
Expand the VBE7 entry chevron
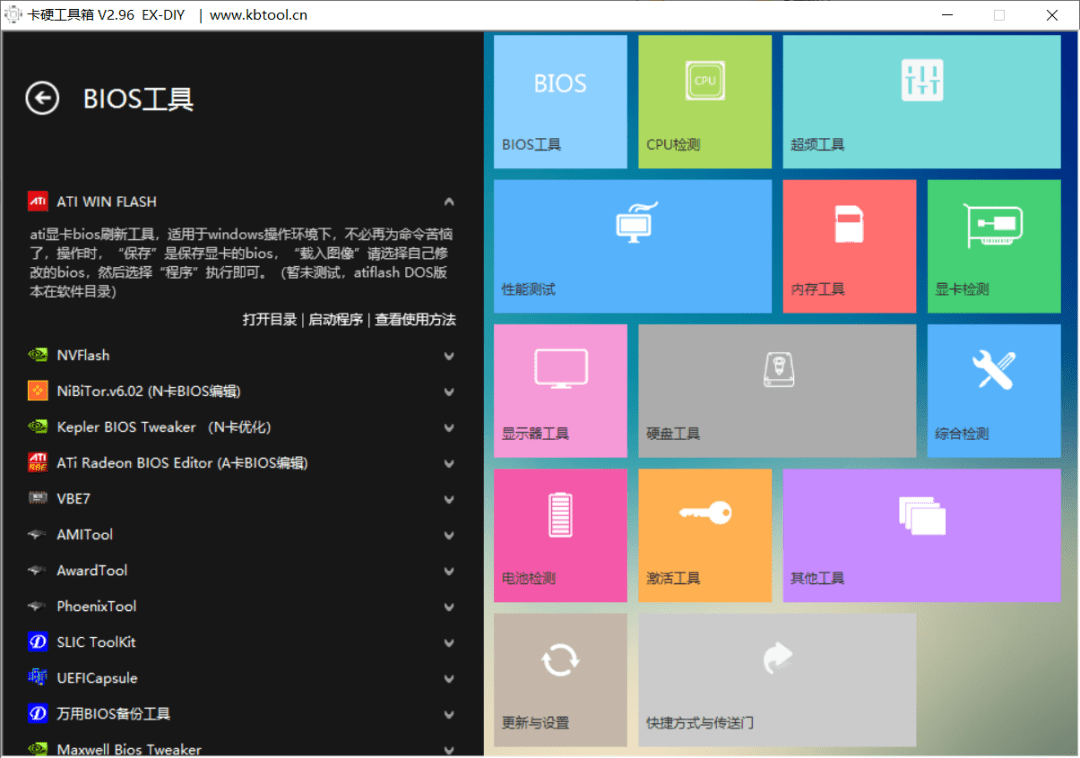[x=449, y=499]
